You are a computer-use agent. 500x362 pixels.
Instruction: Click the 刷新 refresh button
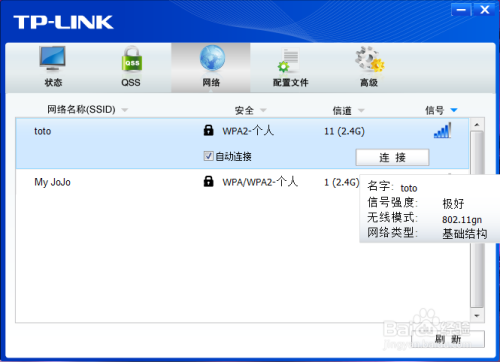click(448, 339)
